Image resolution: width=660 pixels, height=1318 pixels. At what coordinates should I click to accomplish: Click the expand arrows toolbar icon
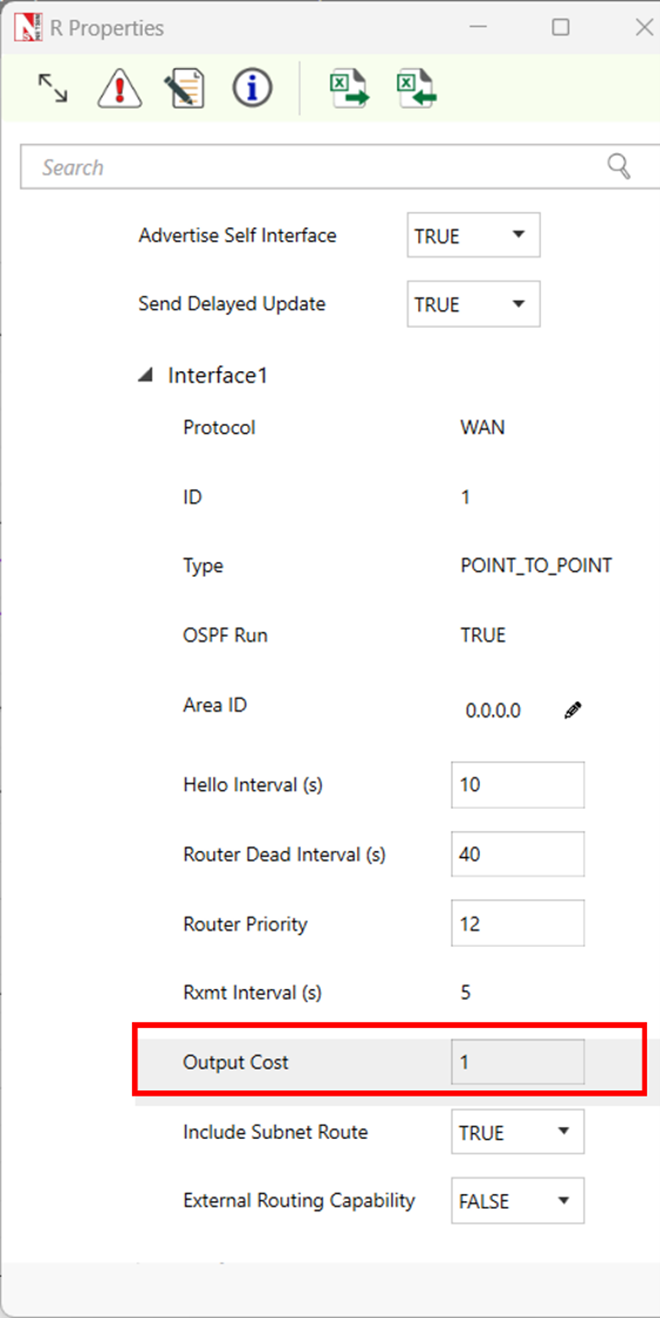pos(53,88)
